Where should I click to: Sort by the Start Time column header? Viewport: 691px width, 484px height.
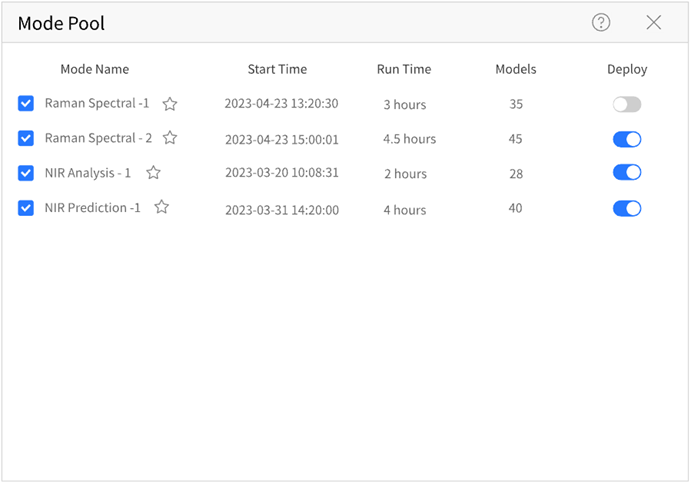click(x=277, y=70)
